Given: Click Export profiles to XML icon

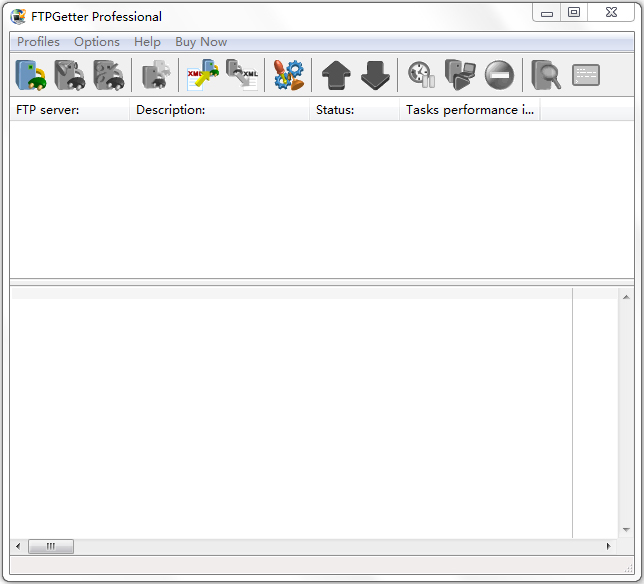Looking at the screenshot, I should 242,75.
